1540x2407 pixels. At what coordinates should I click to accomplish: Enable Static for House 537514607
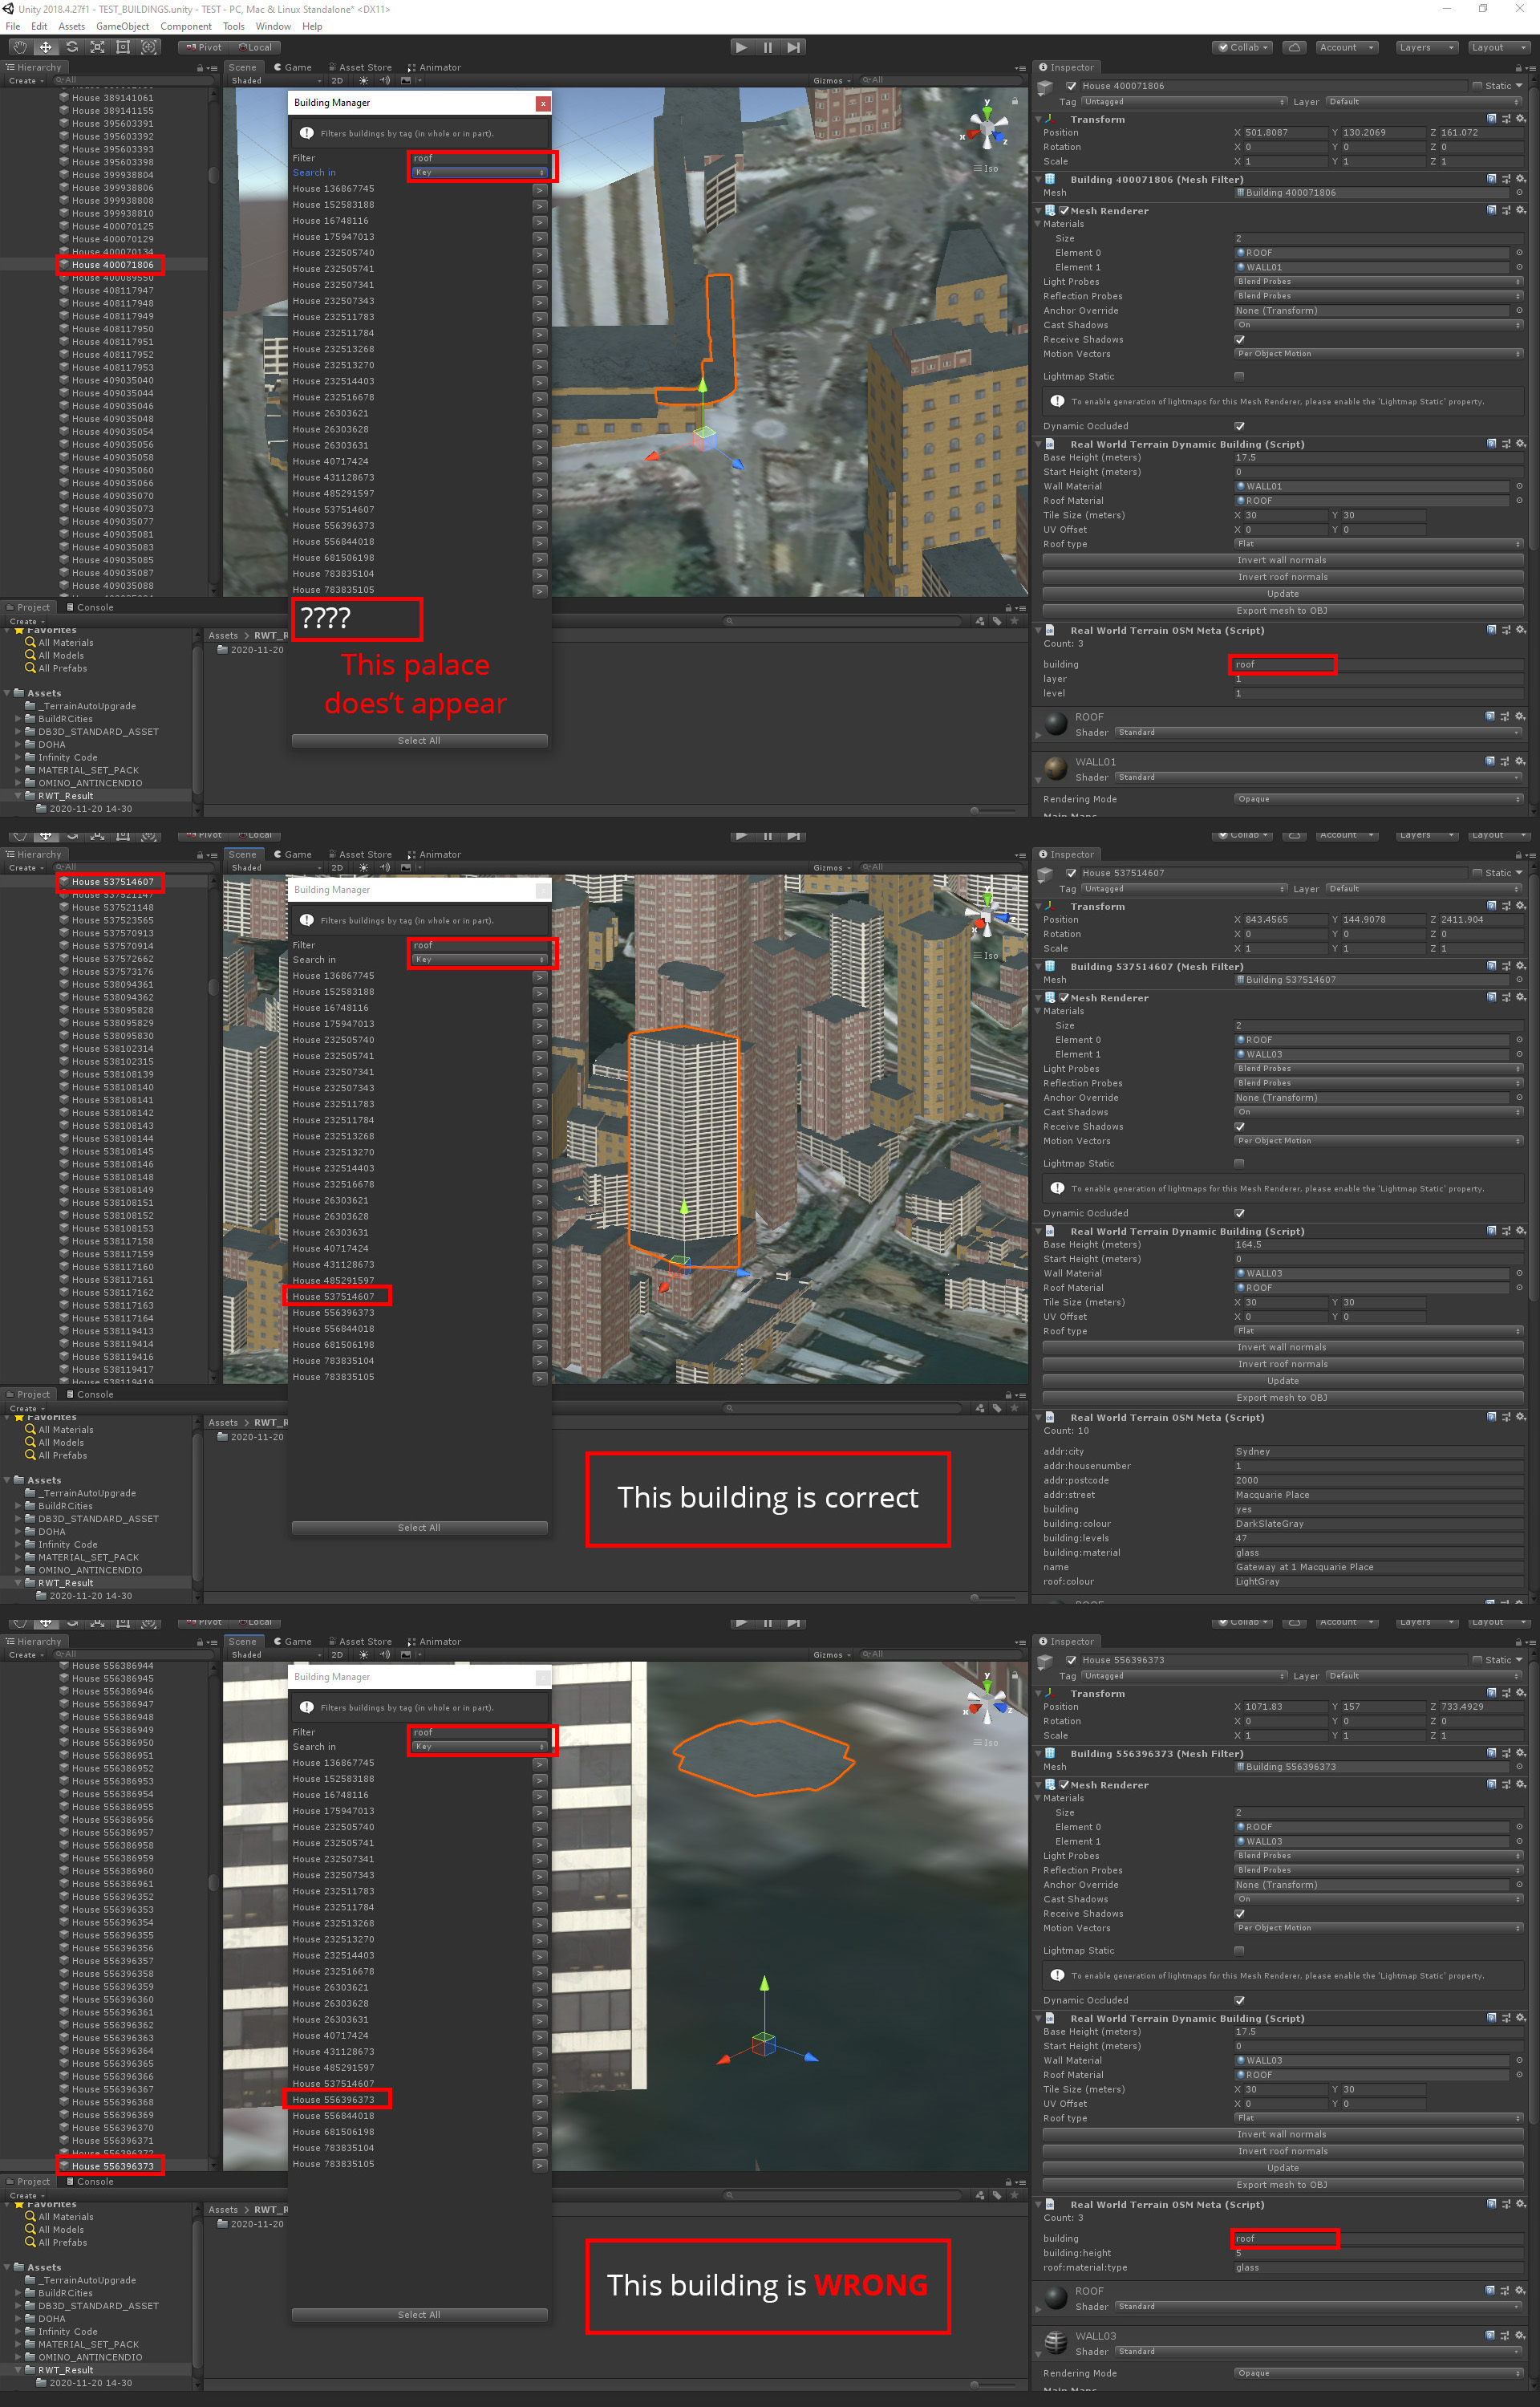click(x=1477, y=873)
